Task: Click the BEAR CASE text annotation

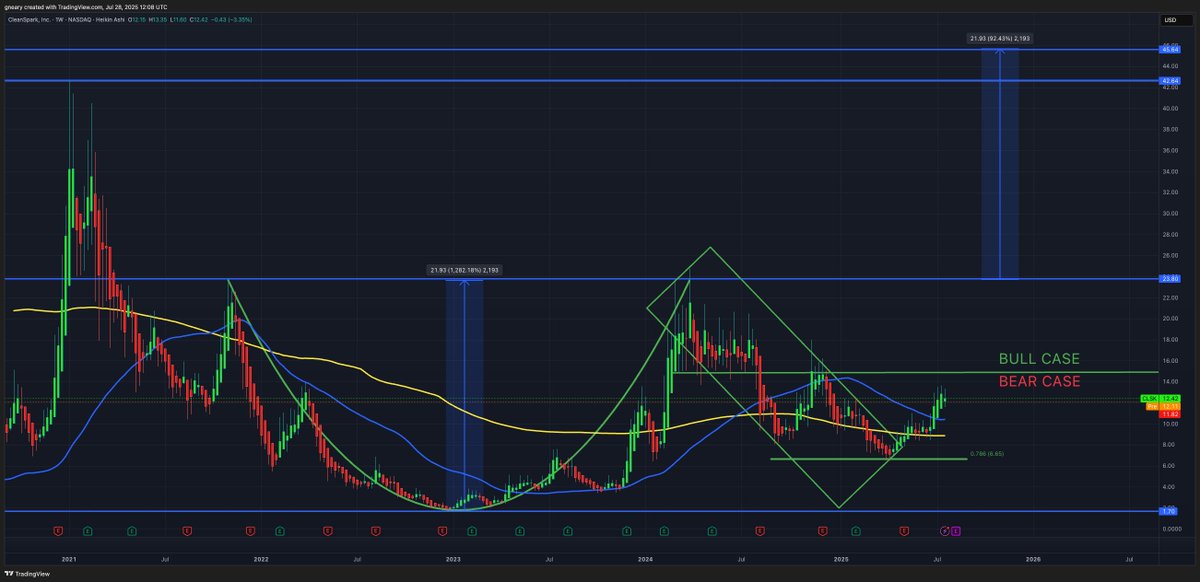Action: tap(1039, 381)
